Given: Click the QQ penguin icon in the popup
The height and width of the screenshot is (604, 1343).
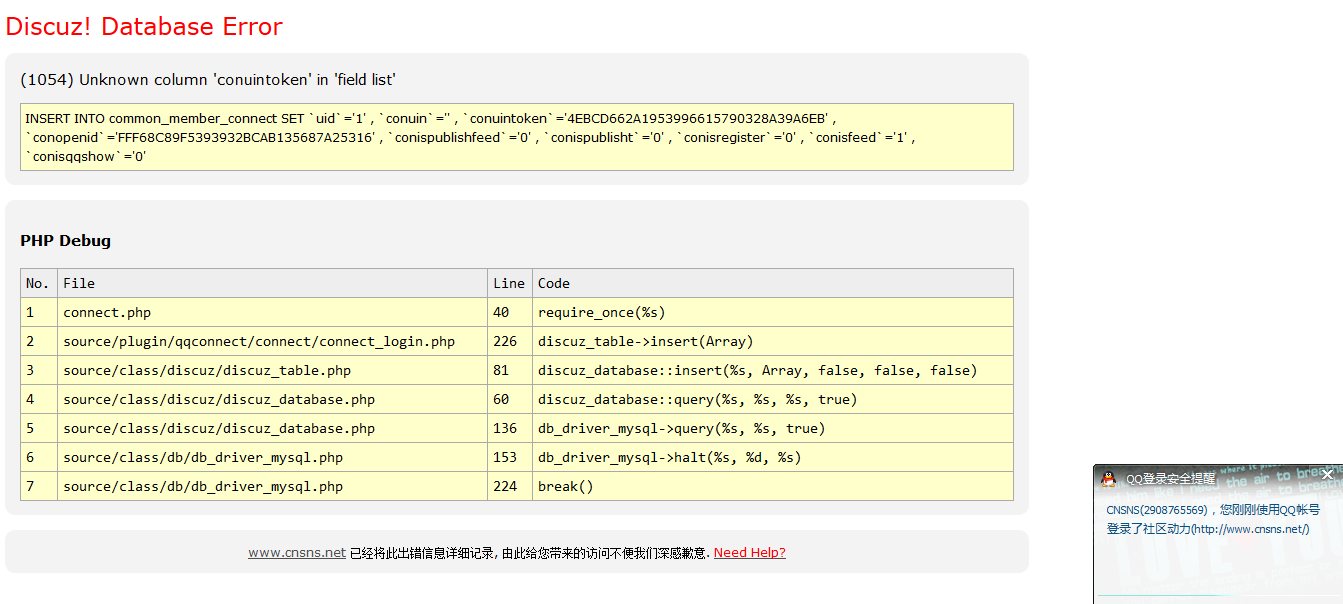Looking at the screenshot, I should pyautogui.click(x=1108, y=479).
